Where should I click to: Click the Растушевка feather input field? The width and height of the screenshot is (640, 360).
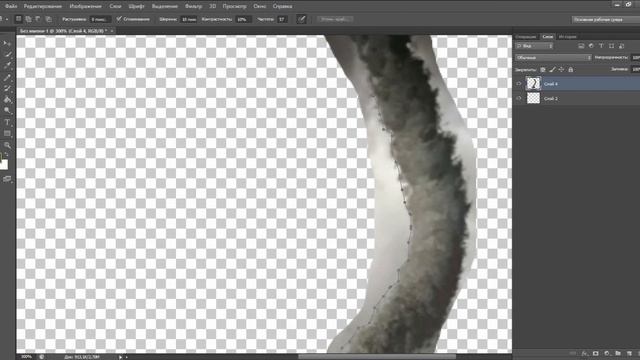tap(100, 19)
